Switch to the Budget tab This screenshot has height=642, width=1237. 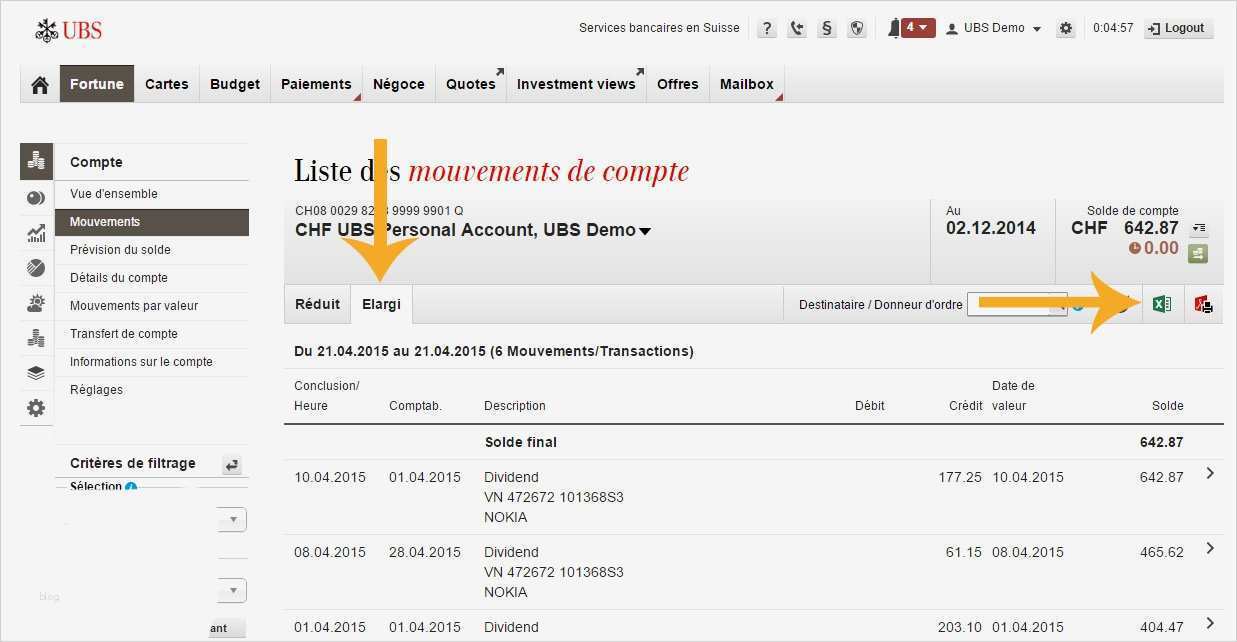235,84
